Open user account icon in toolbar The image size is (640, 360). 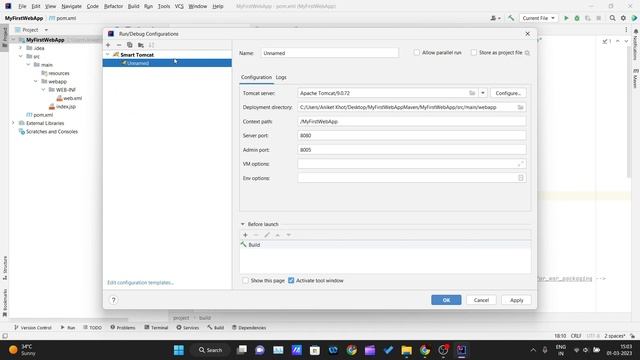[x=495, y=18]
